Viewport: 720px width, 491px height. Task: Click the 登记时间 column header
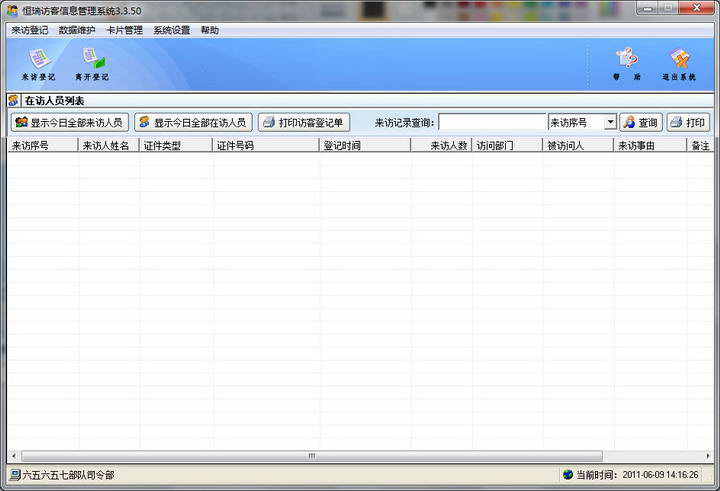tap(366, 146)
